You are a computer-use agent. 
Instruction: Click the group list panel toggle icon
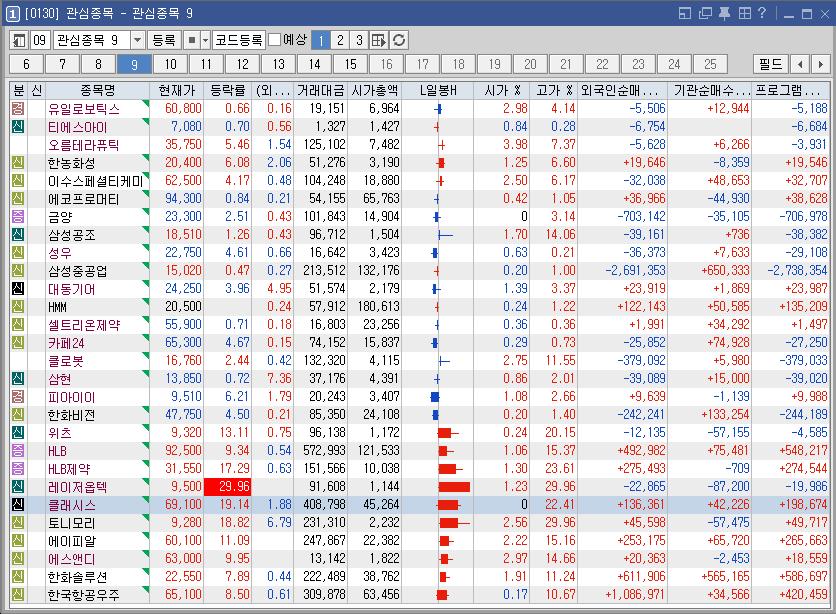click(x=19, y=41)
